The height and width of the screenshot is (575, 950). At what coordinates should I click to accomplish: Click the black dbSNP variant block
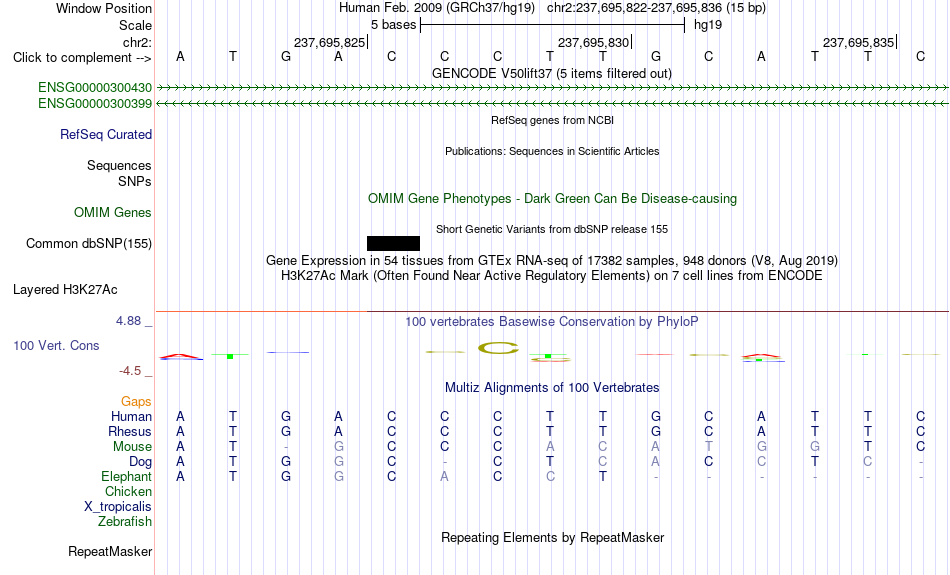(393, 244)
